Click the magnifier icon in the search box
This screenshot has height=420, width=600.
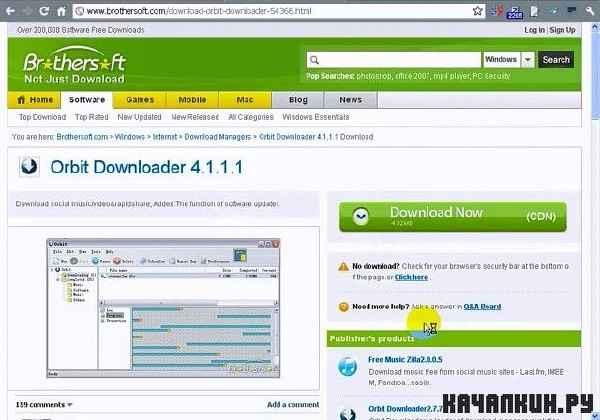point(314,60)
